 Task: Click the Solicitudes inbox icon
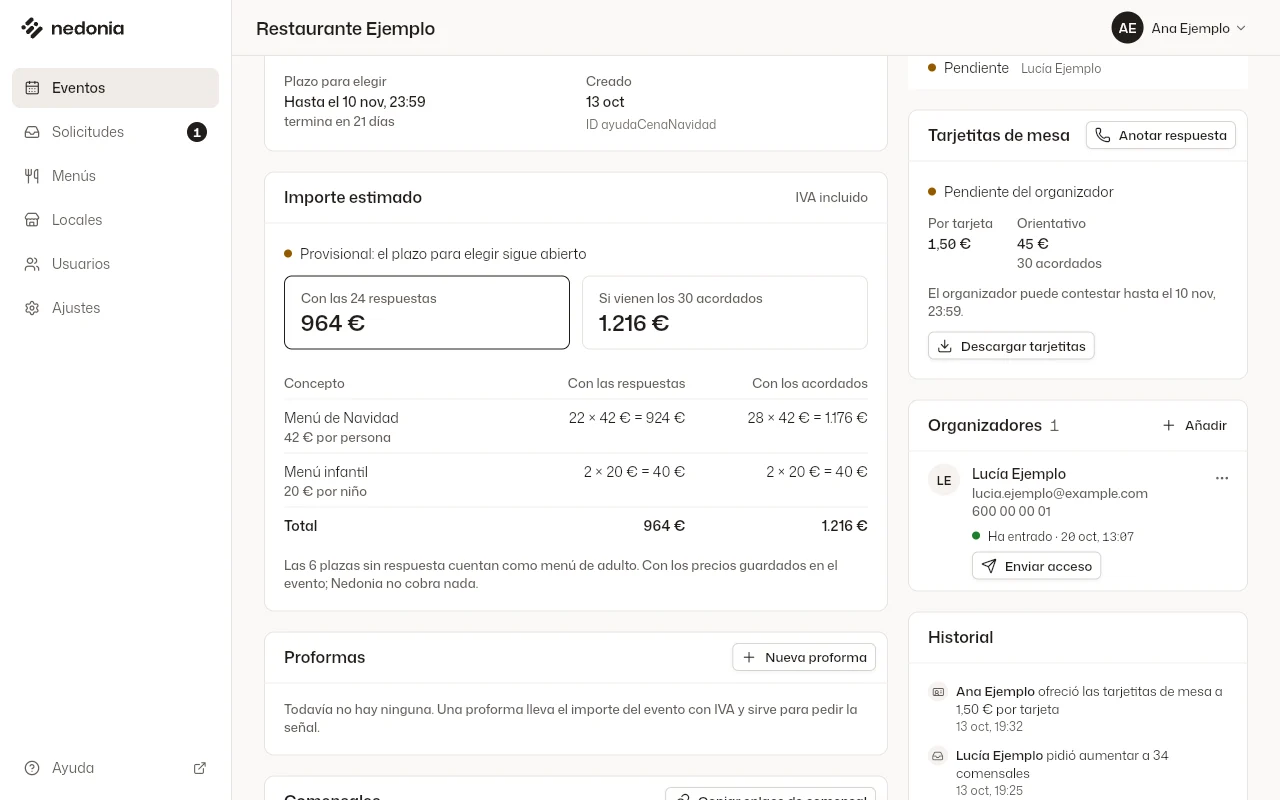tap(32, 132)
